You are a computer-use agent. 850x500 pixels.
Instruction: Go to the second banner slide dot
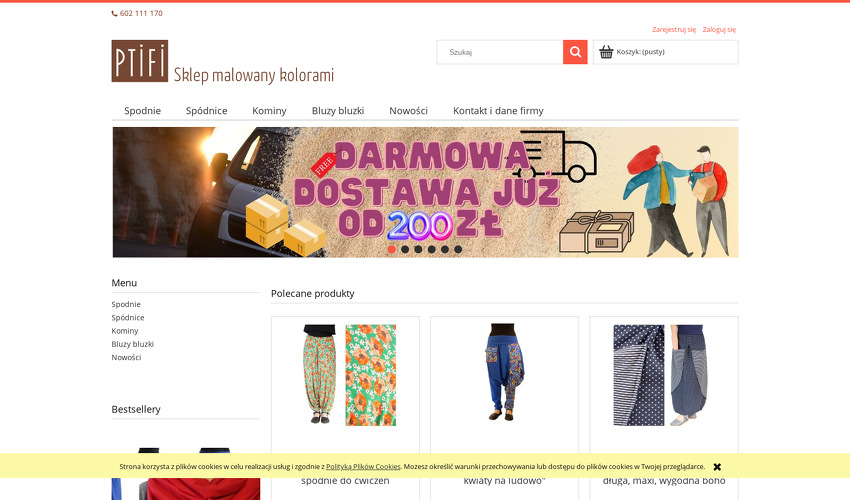tap(405, 249)
